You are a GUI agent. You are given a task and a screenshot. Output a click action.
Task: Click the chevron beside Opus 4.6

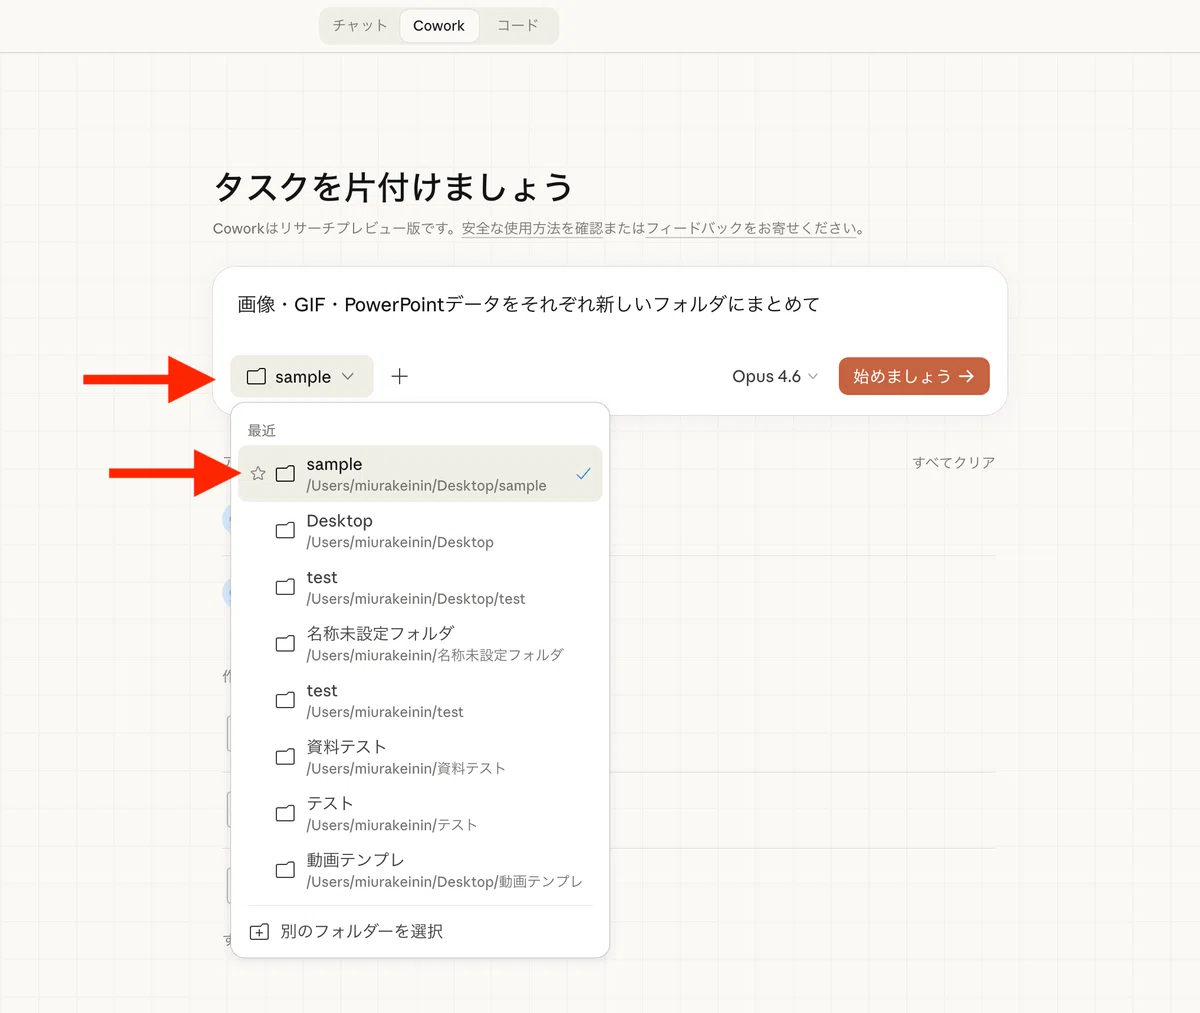pos(813,376)
